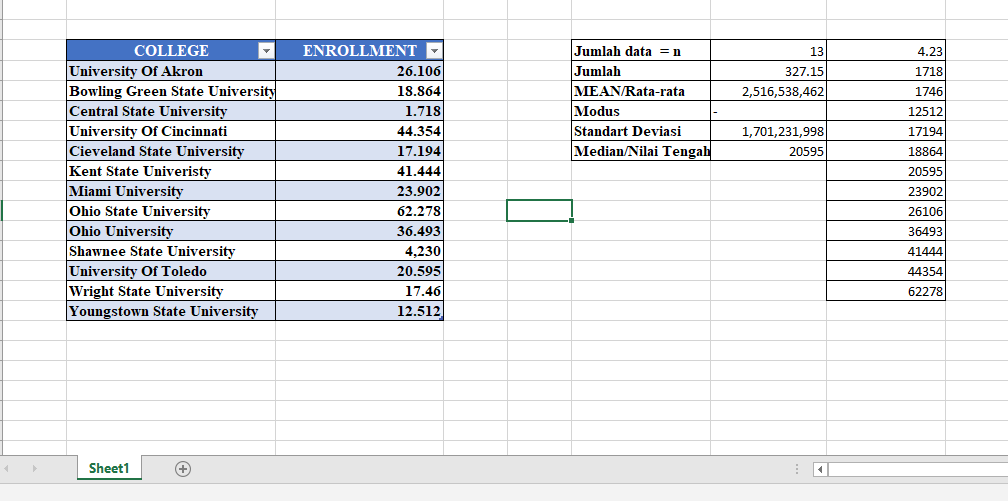Select enrollment value 4,230

pyautogui.click(x=359, y=250)
